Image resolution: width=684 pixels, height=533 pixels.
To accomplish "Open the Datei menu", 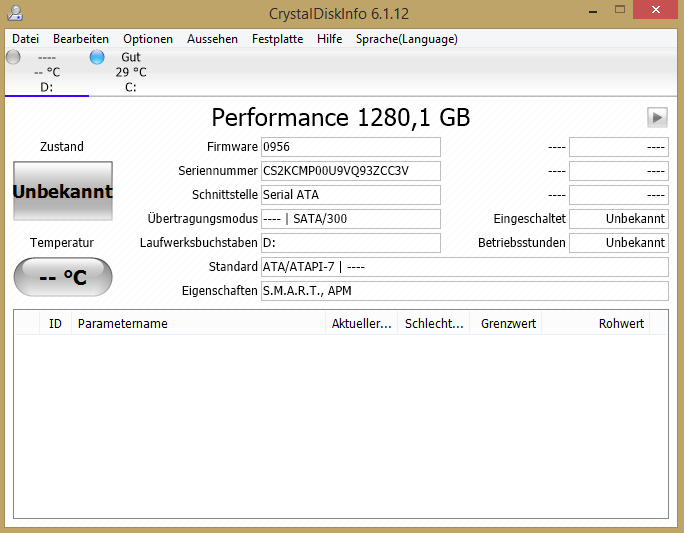I will click(25, 39).
